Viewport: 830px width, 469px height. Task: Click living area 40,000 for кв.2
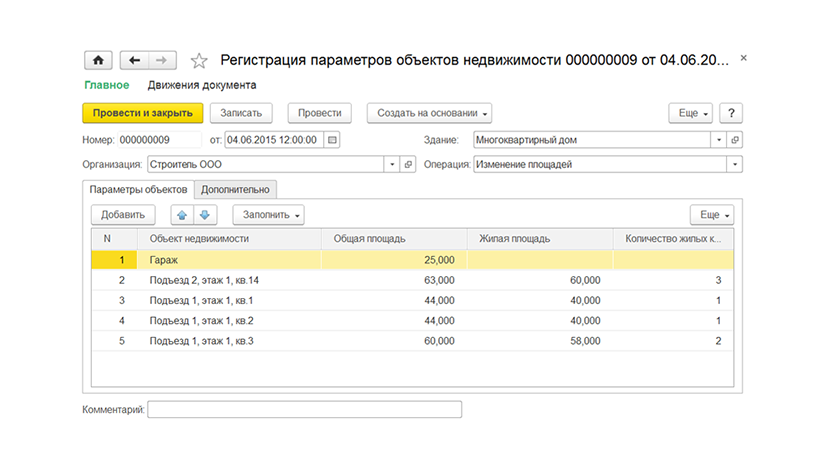[x=585, y=320]
